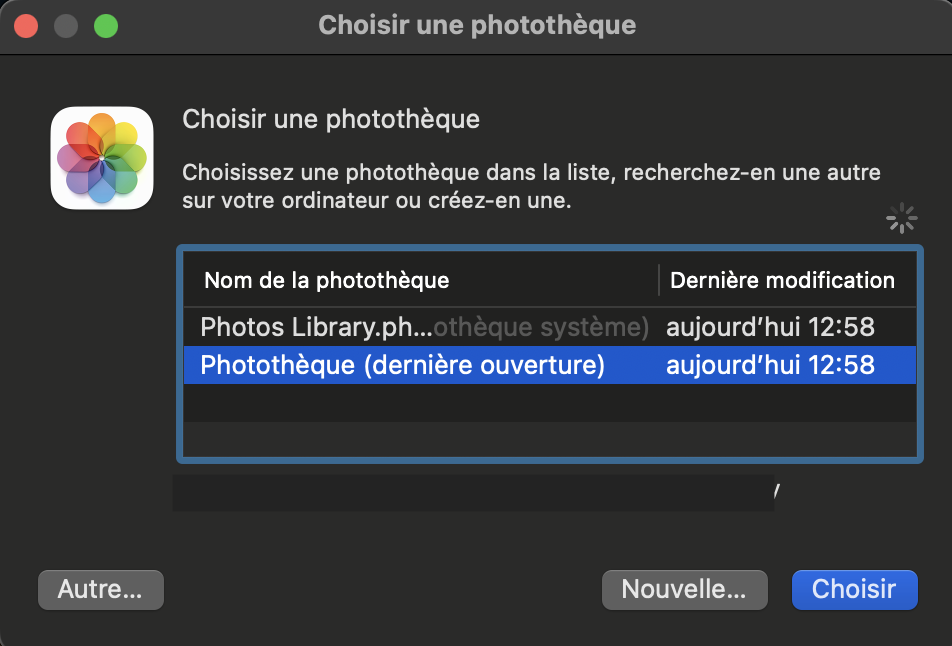Close the Choisir une photothèque window
This screenshot has height=646, width=952.
pos(26,25)
